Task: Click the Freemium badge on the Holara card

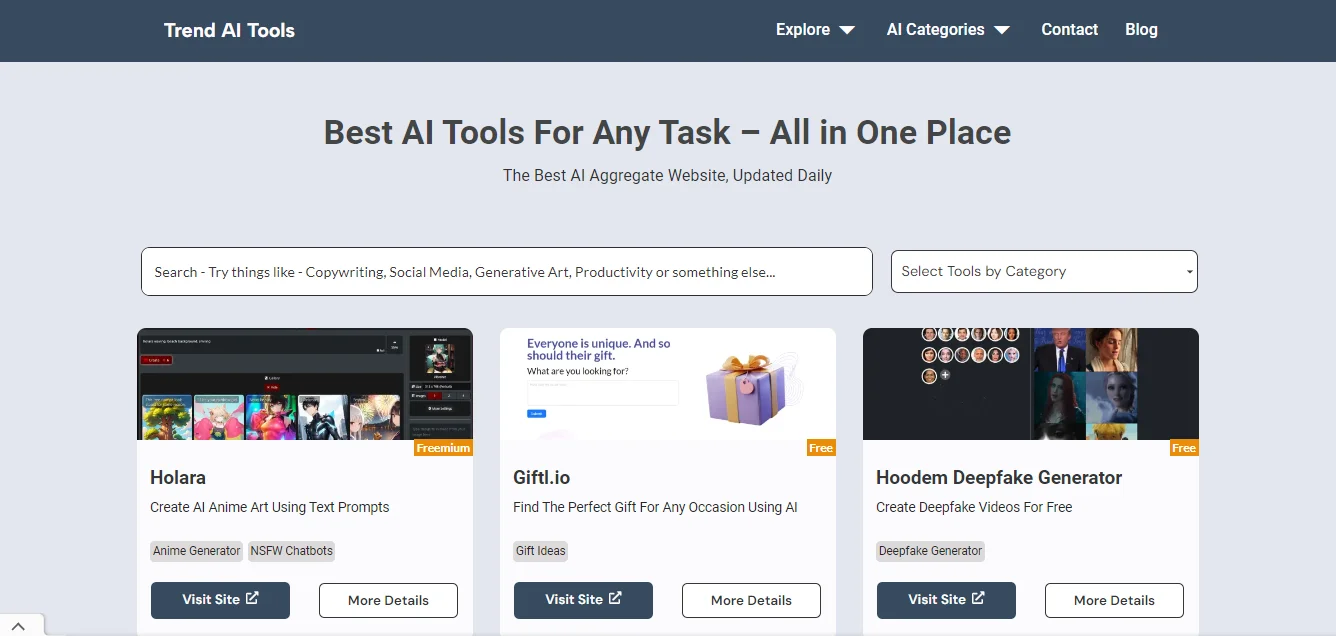Action: coord(443,448)
